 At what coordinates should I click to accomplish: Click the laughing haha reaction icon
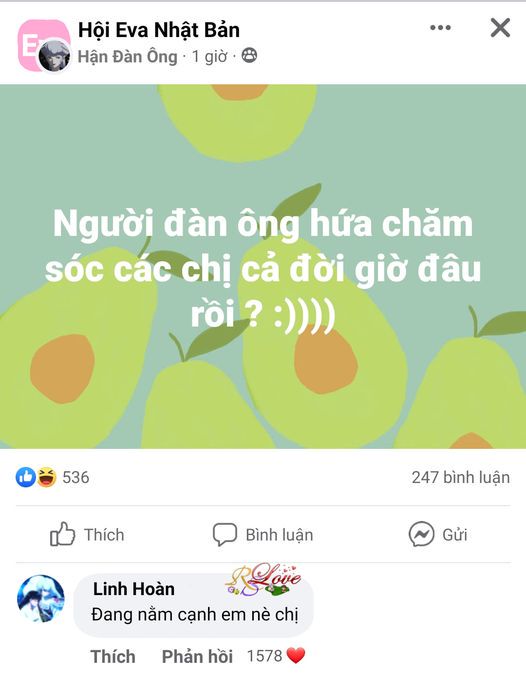click(x=47, y=477)
